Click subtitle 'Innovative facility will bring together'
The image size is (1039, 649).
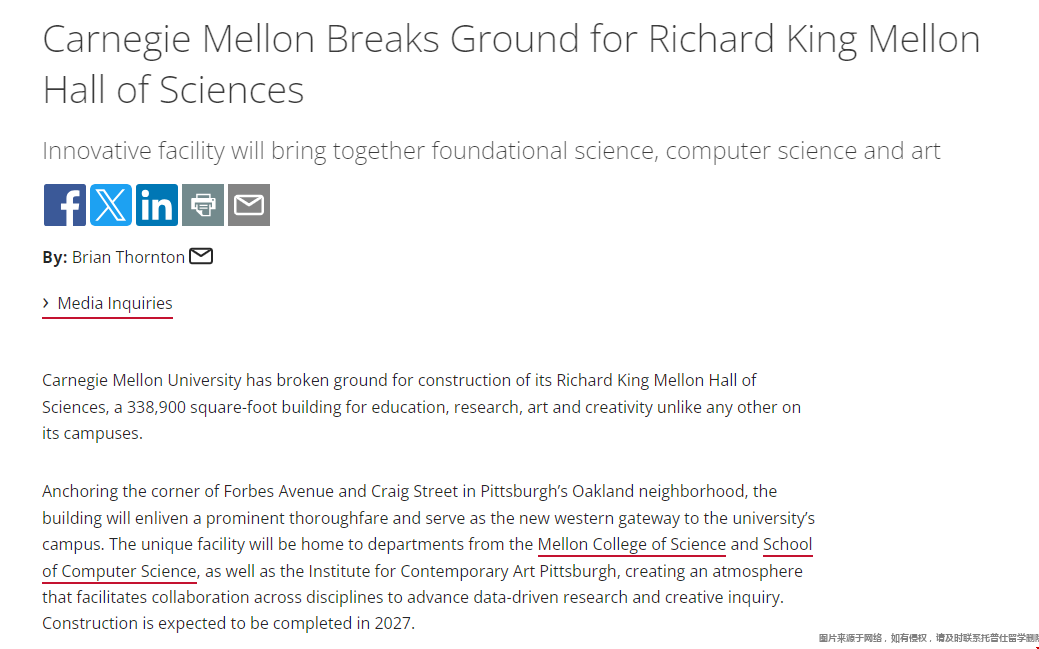pos(234,151)
